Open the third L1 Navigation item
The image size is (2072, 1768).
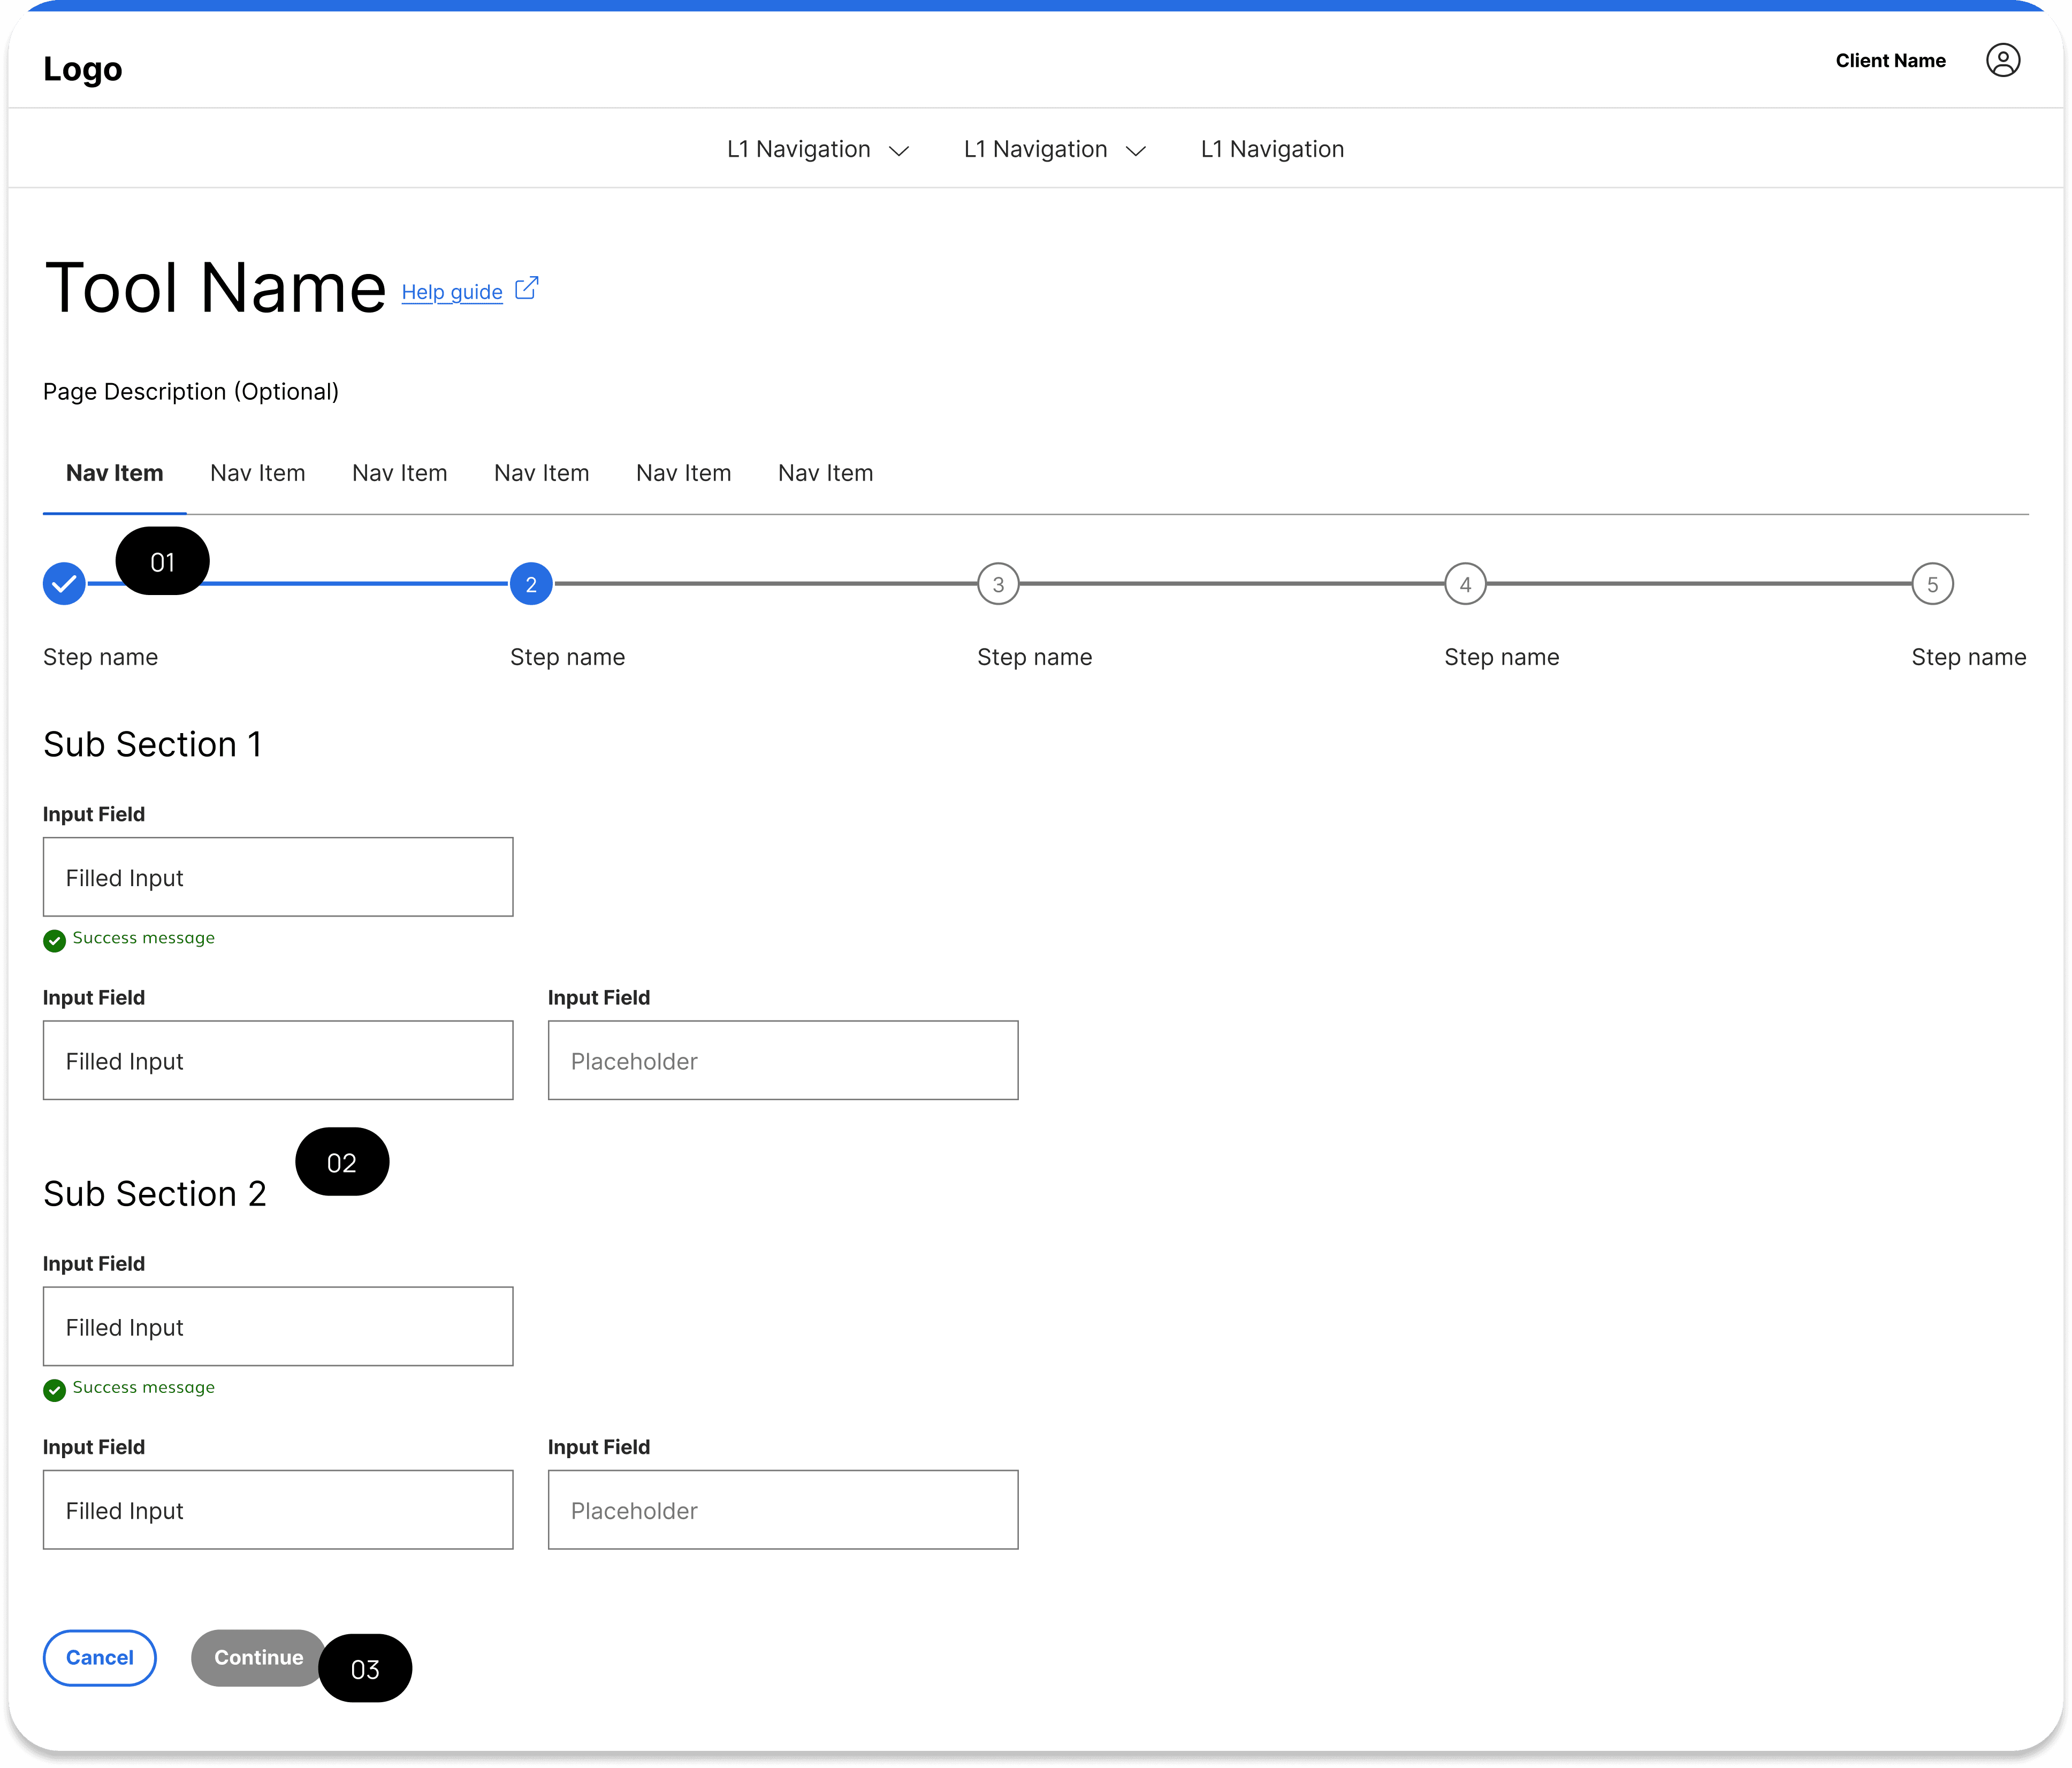click(1272, 149)
